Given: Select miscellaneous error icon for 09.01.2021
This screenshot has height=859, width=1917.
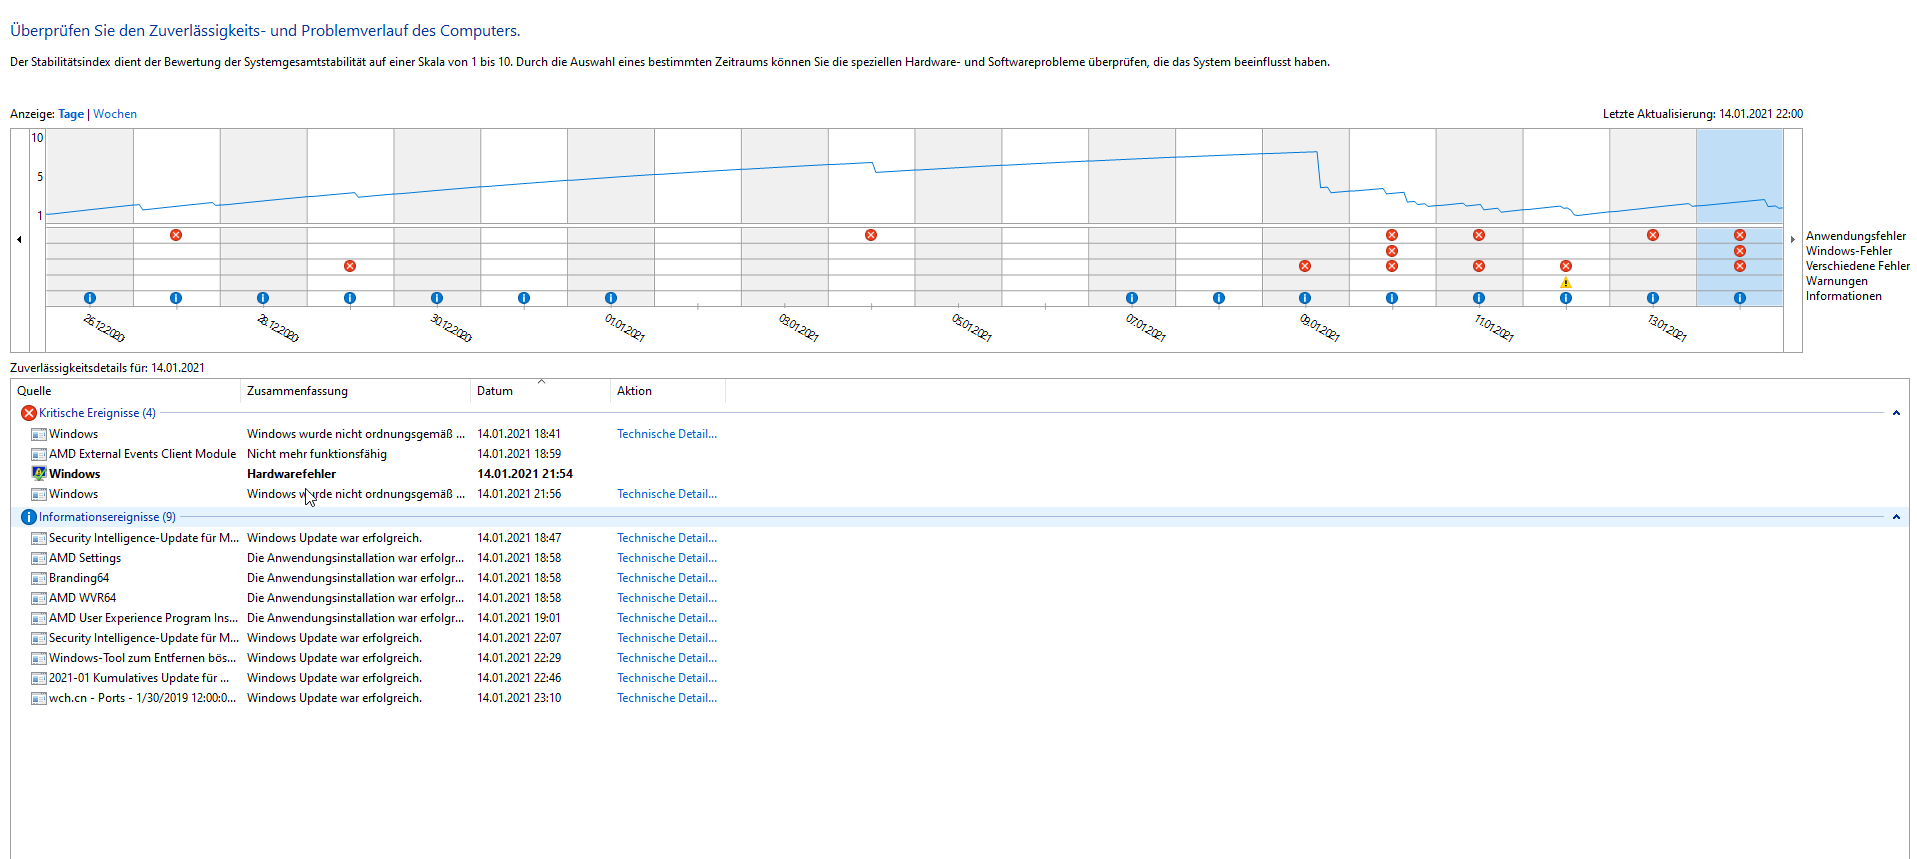Looking at the screenshot, I should tap(1305, 266).
